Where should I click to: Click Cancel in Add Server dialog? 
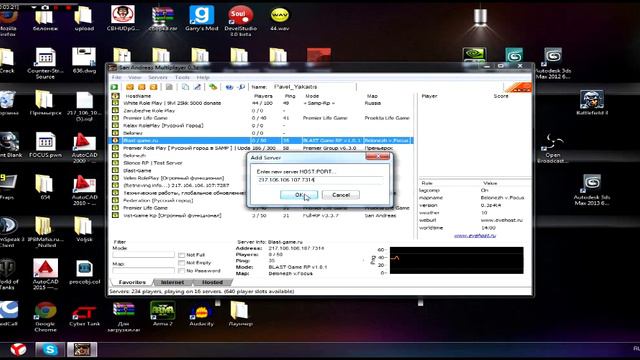point(341,195)
